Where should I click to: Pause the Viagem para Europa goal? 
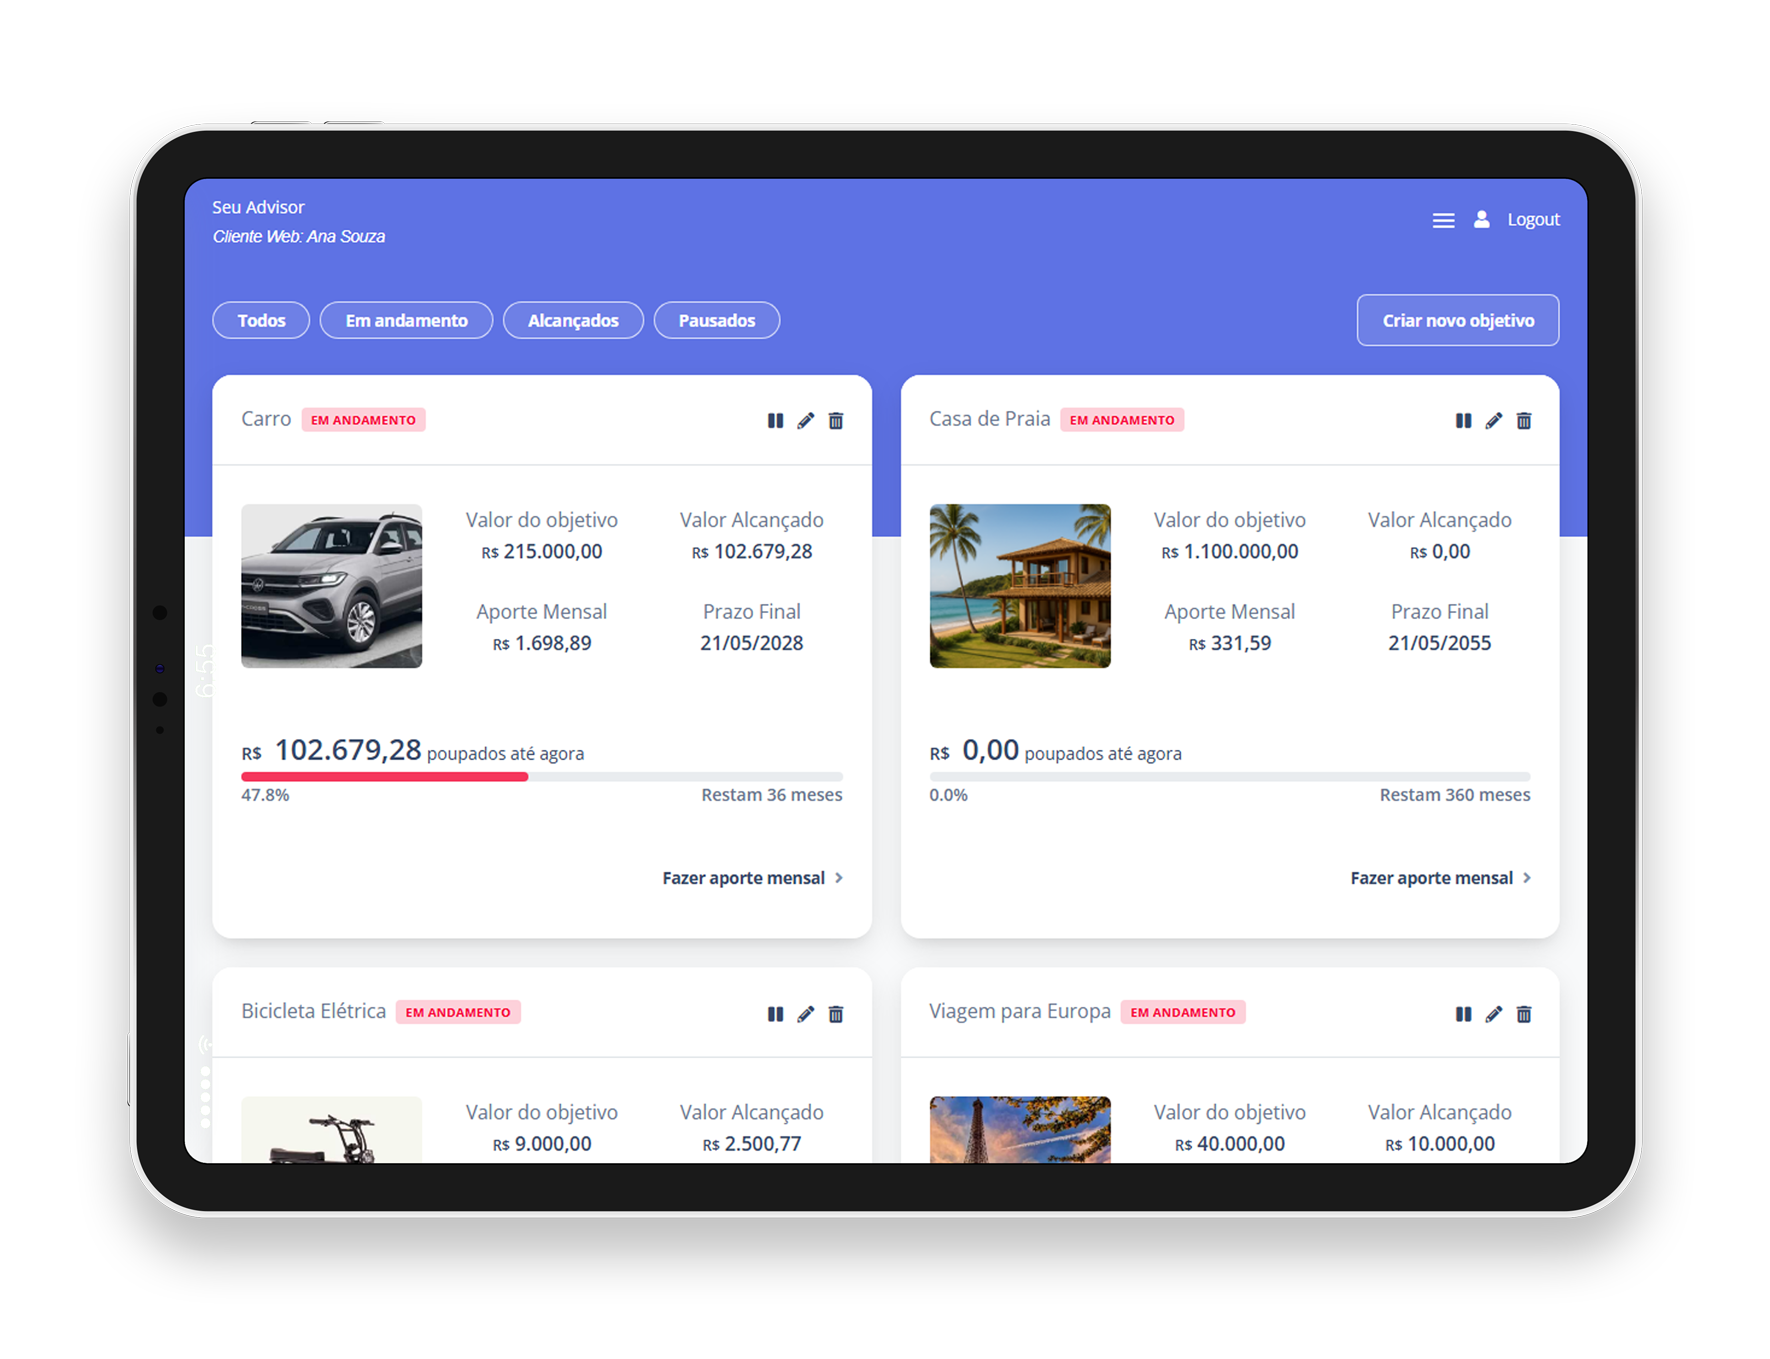(x=1463, y=1014)
